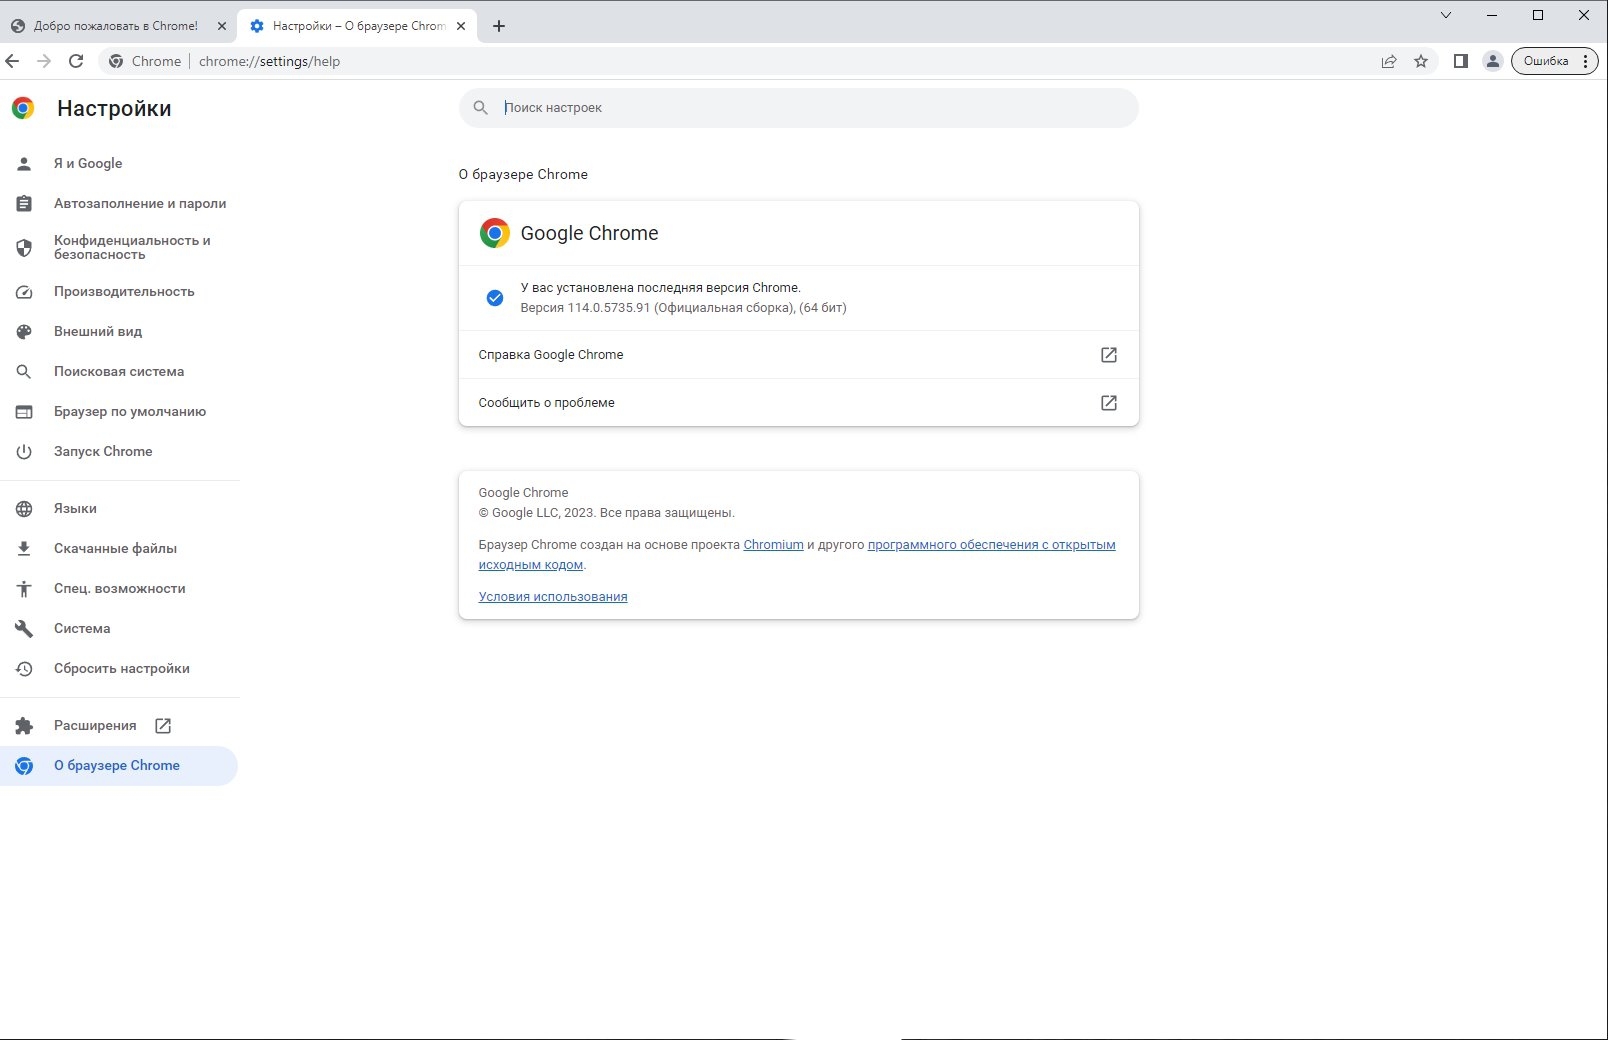Click the Ошибка menu button
The height and width of the screenshot is (1040, 1608).
click(1555, 61)
